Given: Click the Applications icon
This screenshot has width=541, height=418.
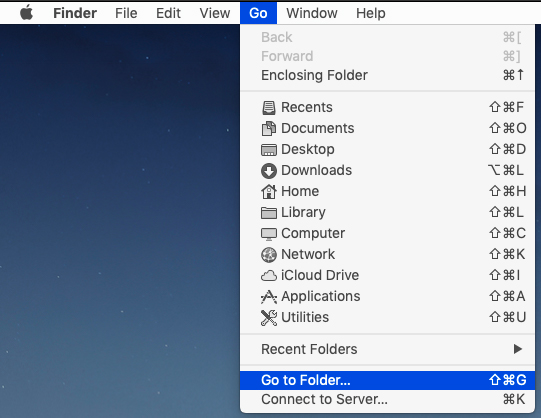Looking at the screenshot, I should coord(269,297).
